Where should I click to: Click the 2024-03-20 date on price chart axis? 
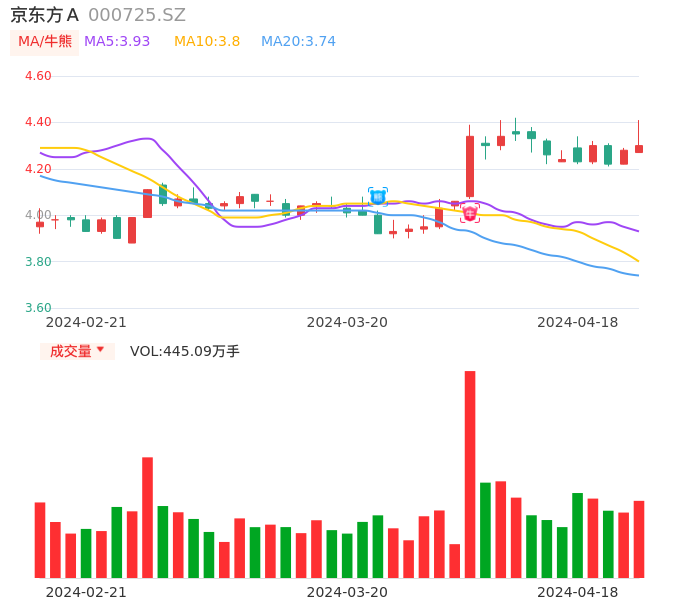pos(347,322)
